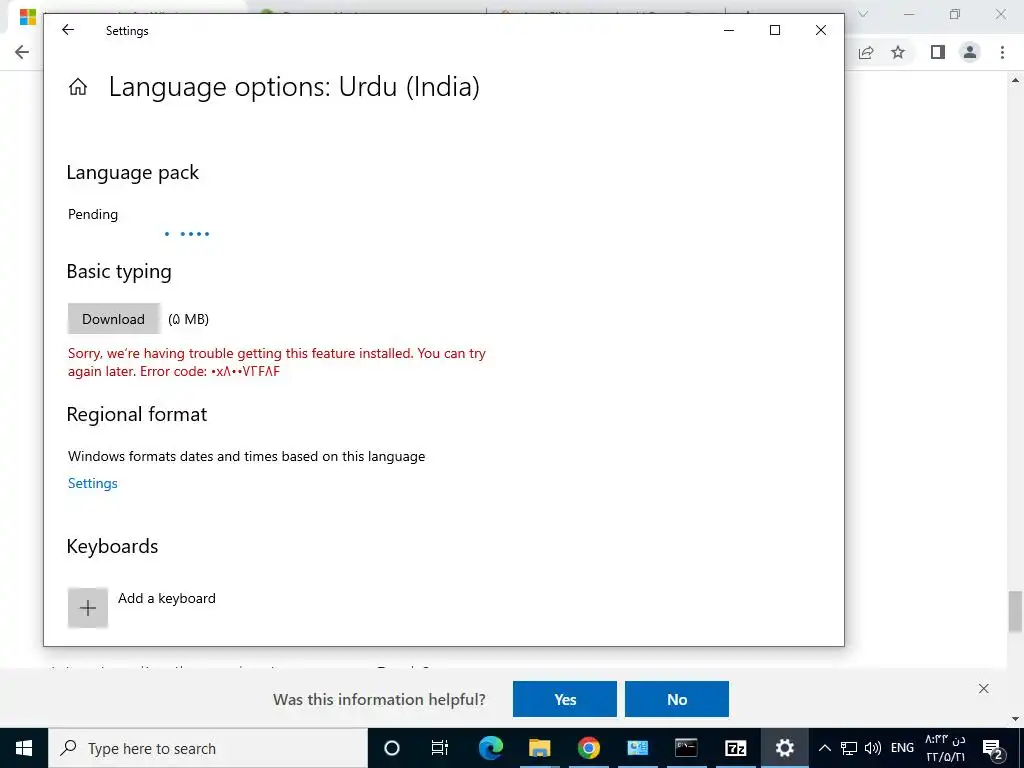Open Regional format Settings link
Viewport: 1024px width, 768px height.
pos(93,483)
